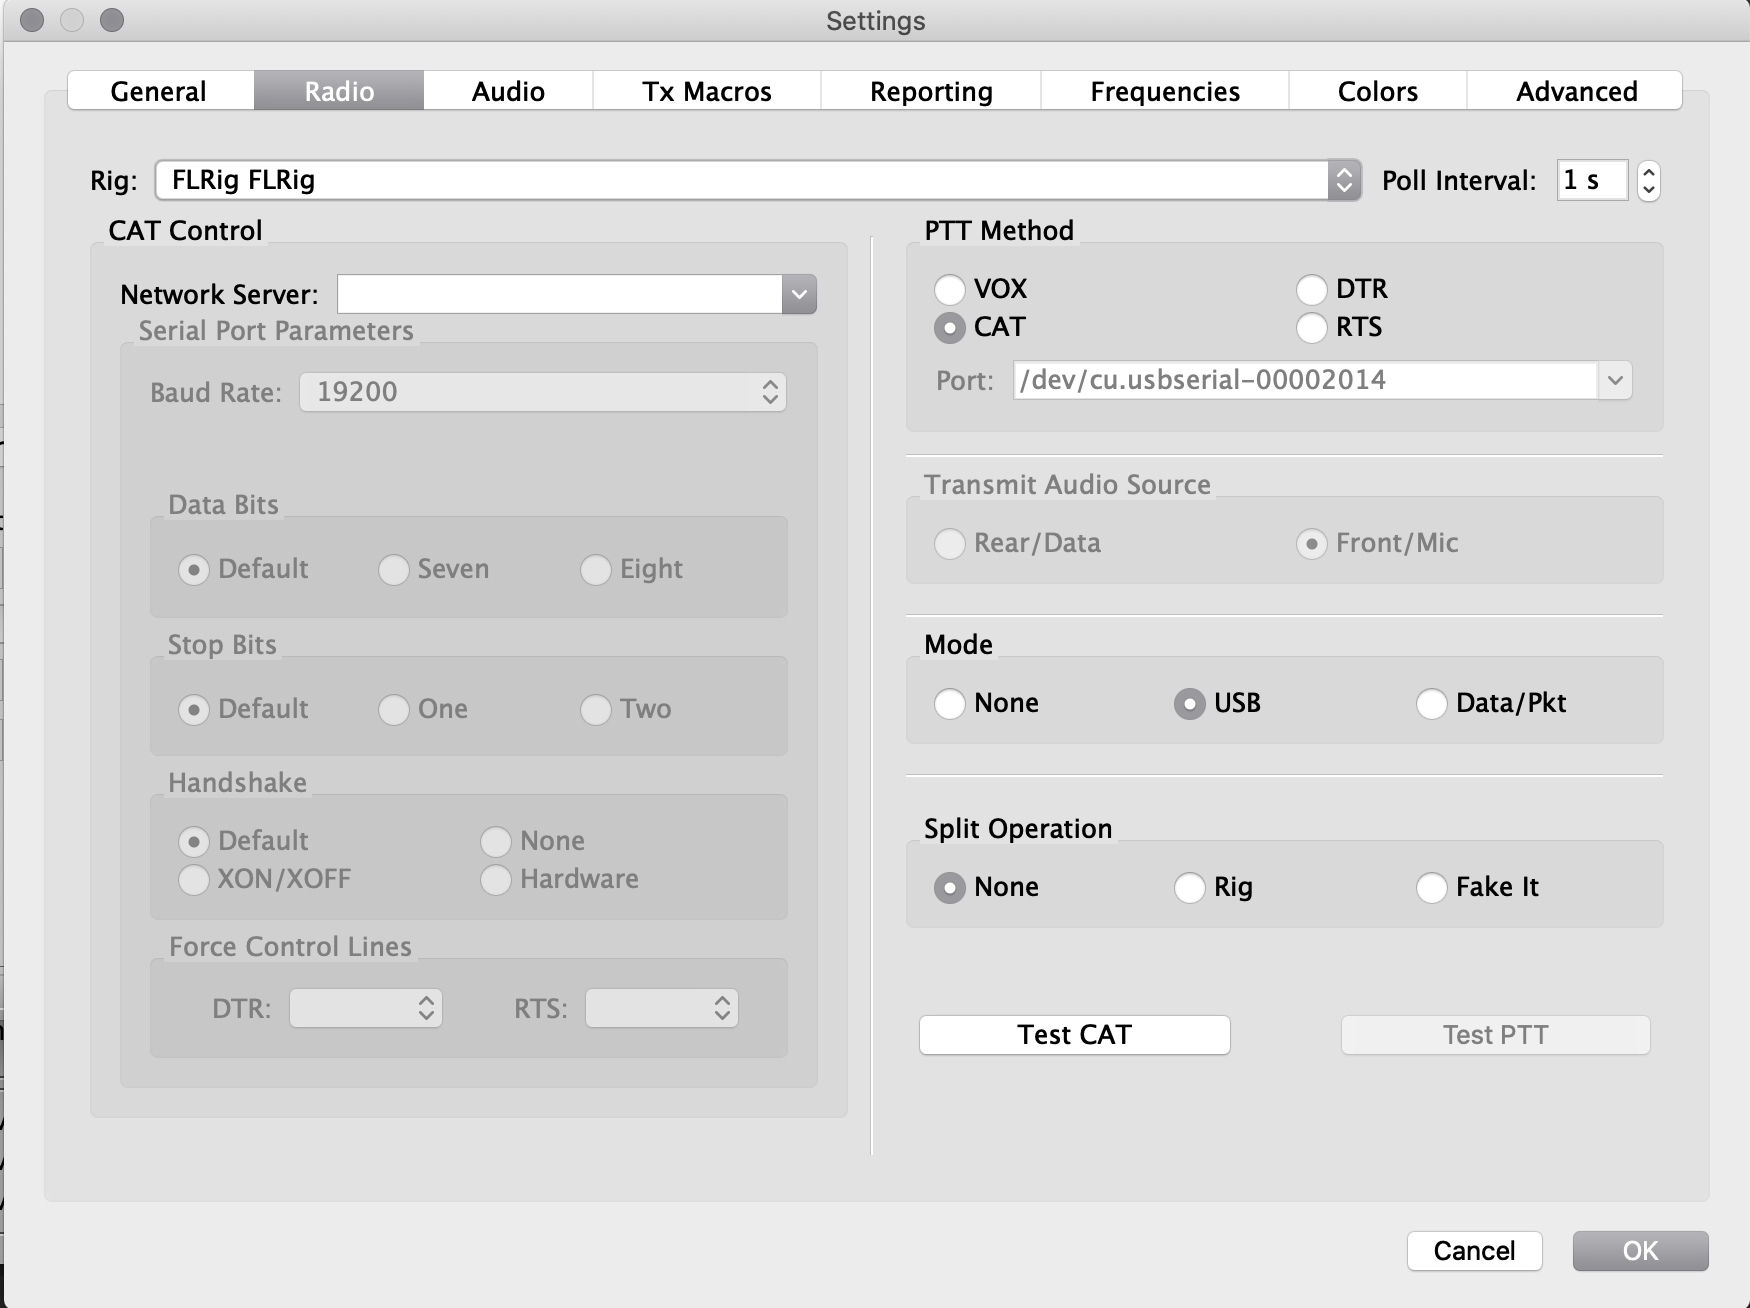Screen dimensions: 1750x1308
Task: Show the Advanced settings tab
Action: click(1576, 91)
